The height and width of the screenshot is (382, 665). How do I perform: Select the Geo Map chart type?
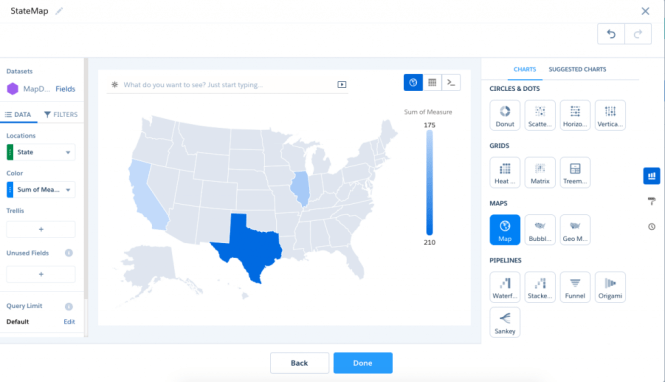click(x=575, y=230)
